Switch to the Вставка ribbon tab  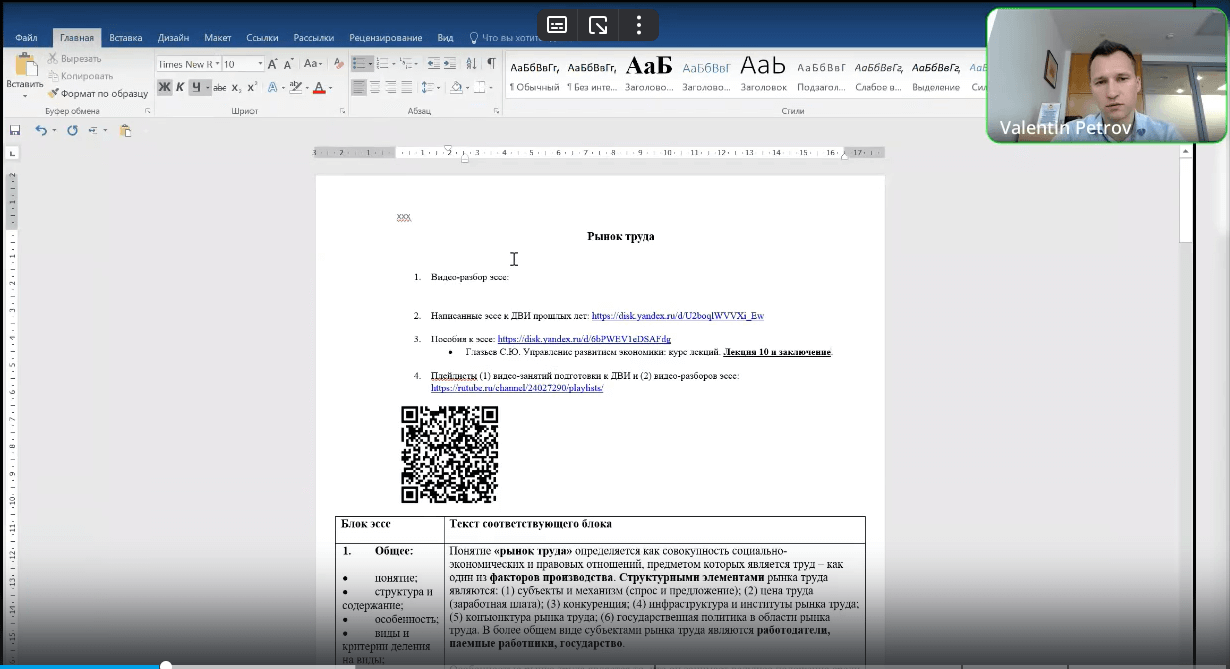point(126,38)
